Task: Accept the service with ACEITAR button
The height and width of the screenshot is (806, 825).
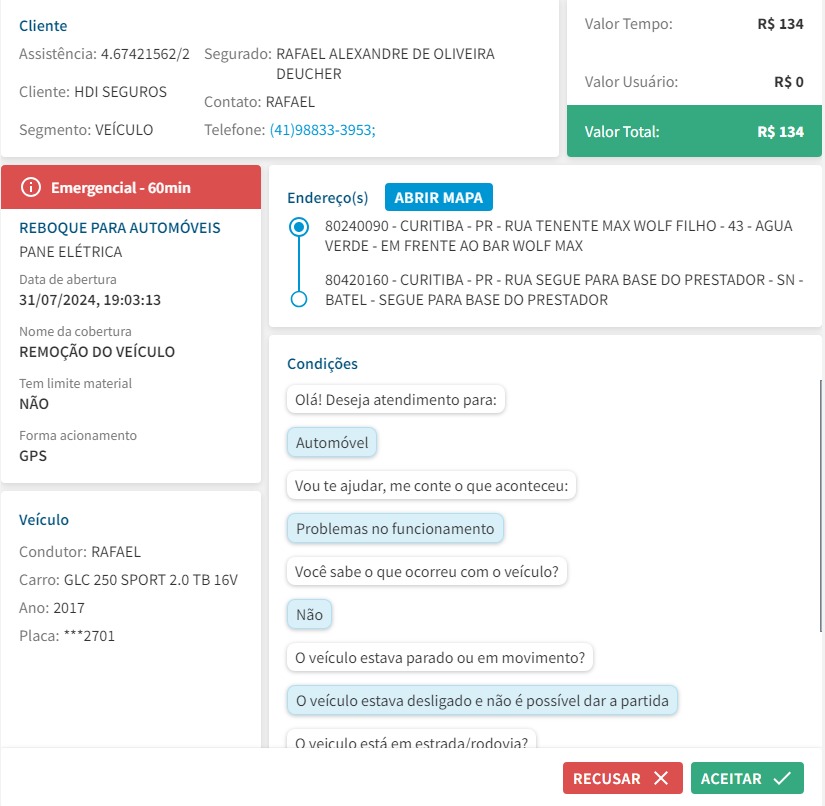Action: tap(747, 778)
